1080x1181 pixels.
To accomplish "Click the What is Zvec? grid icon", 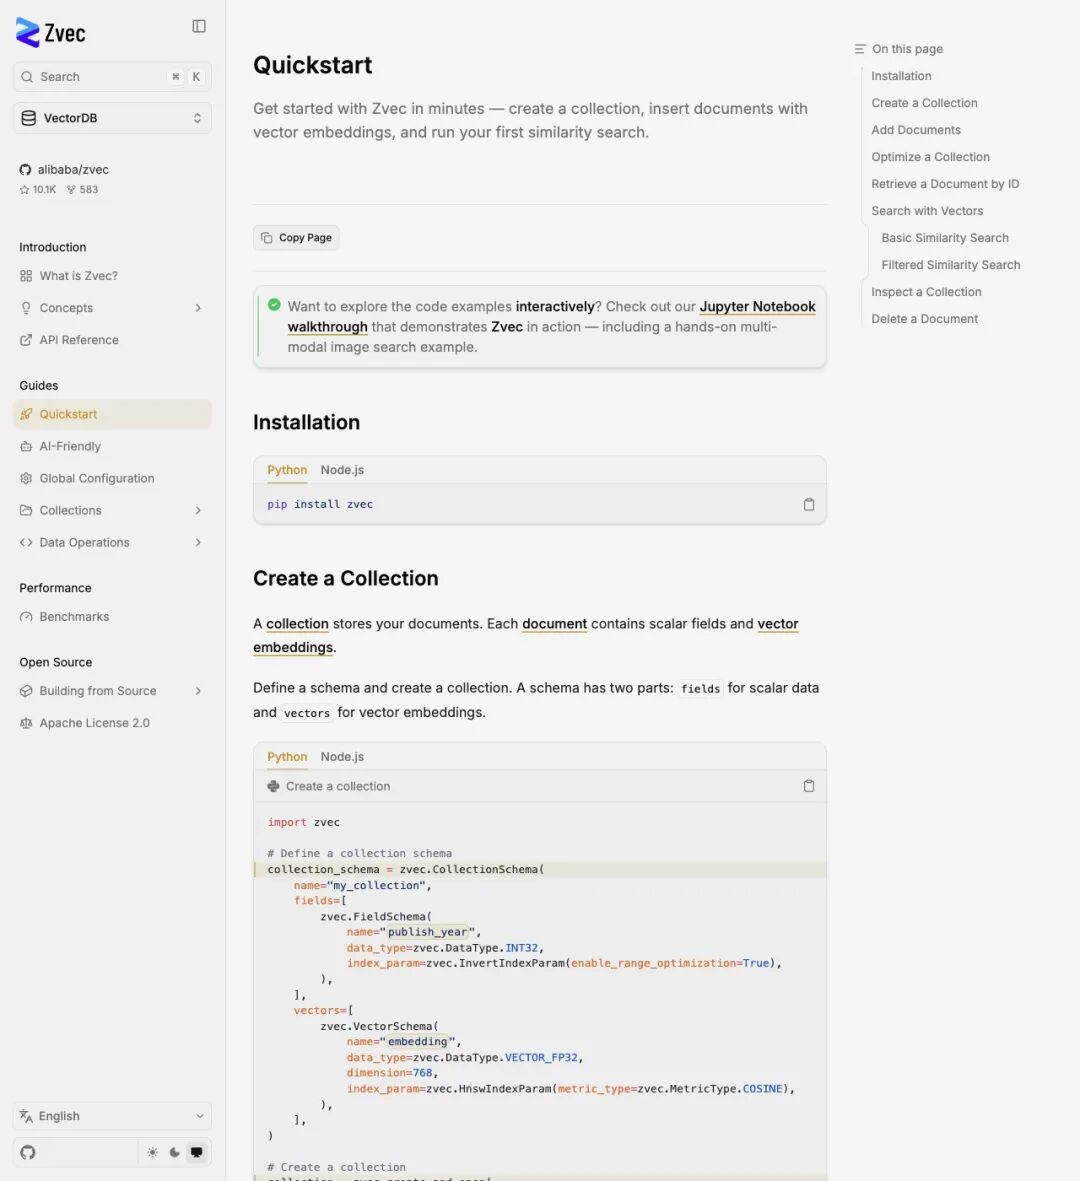I will tap(26, 276).
